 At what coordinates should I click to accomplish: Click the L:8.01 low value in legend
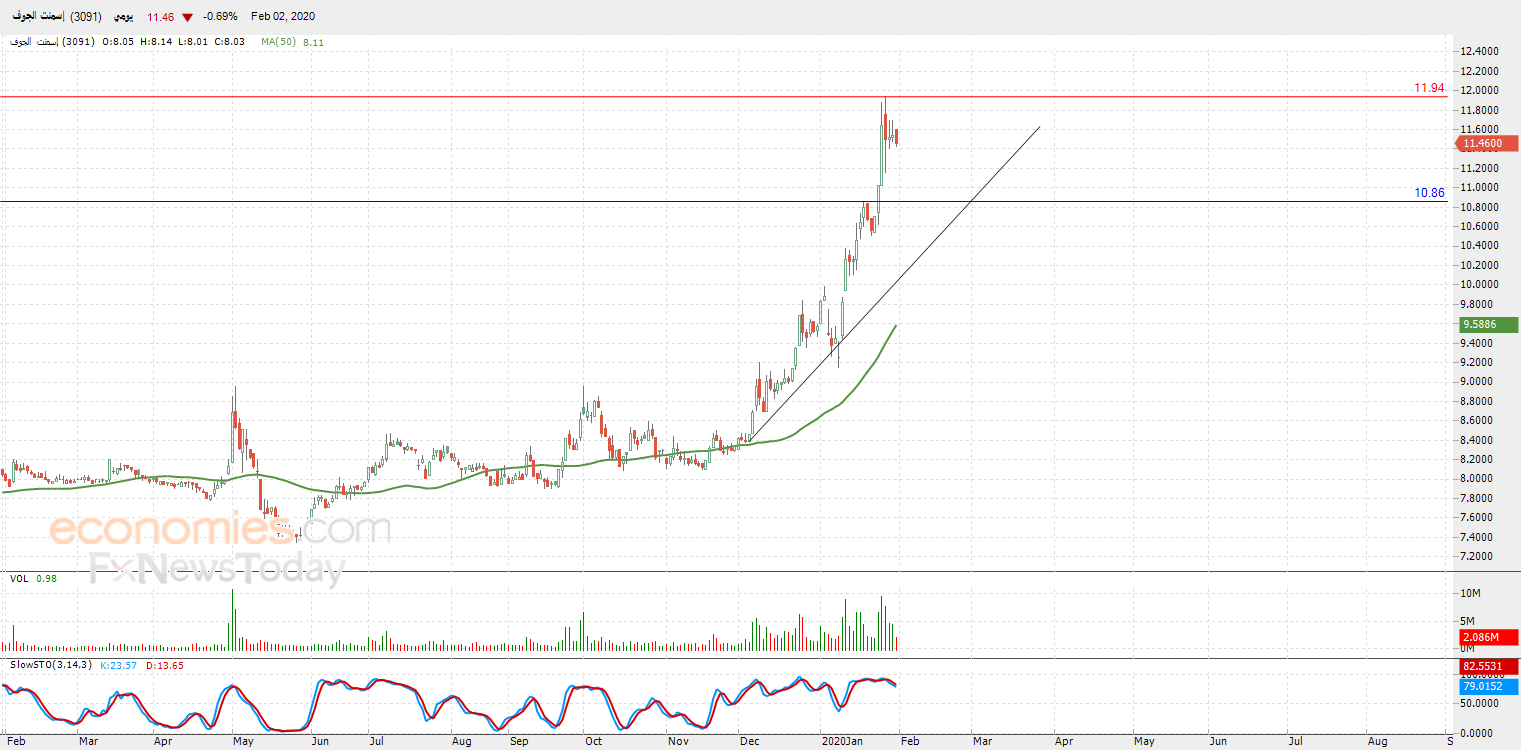click(x=192, y=42)
